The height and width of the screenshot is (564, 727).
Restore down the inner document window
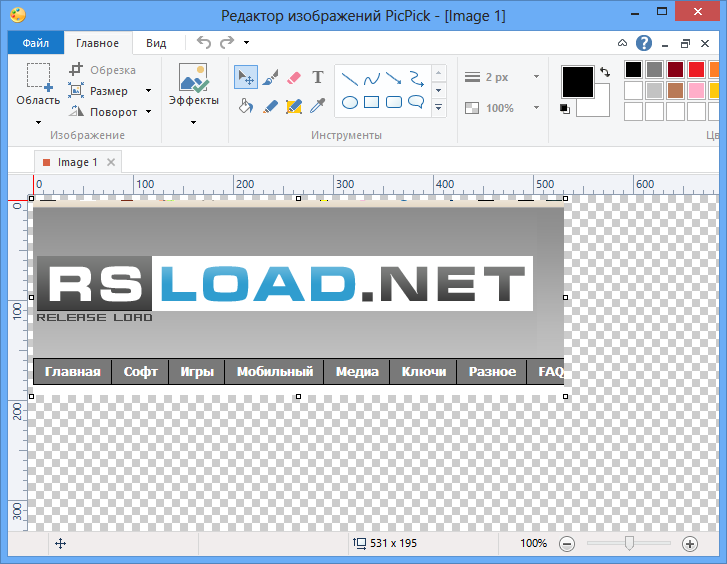tap(685, 44)
